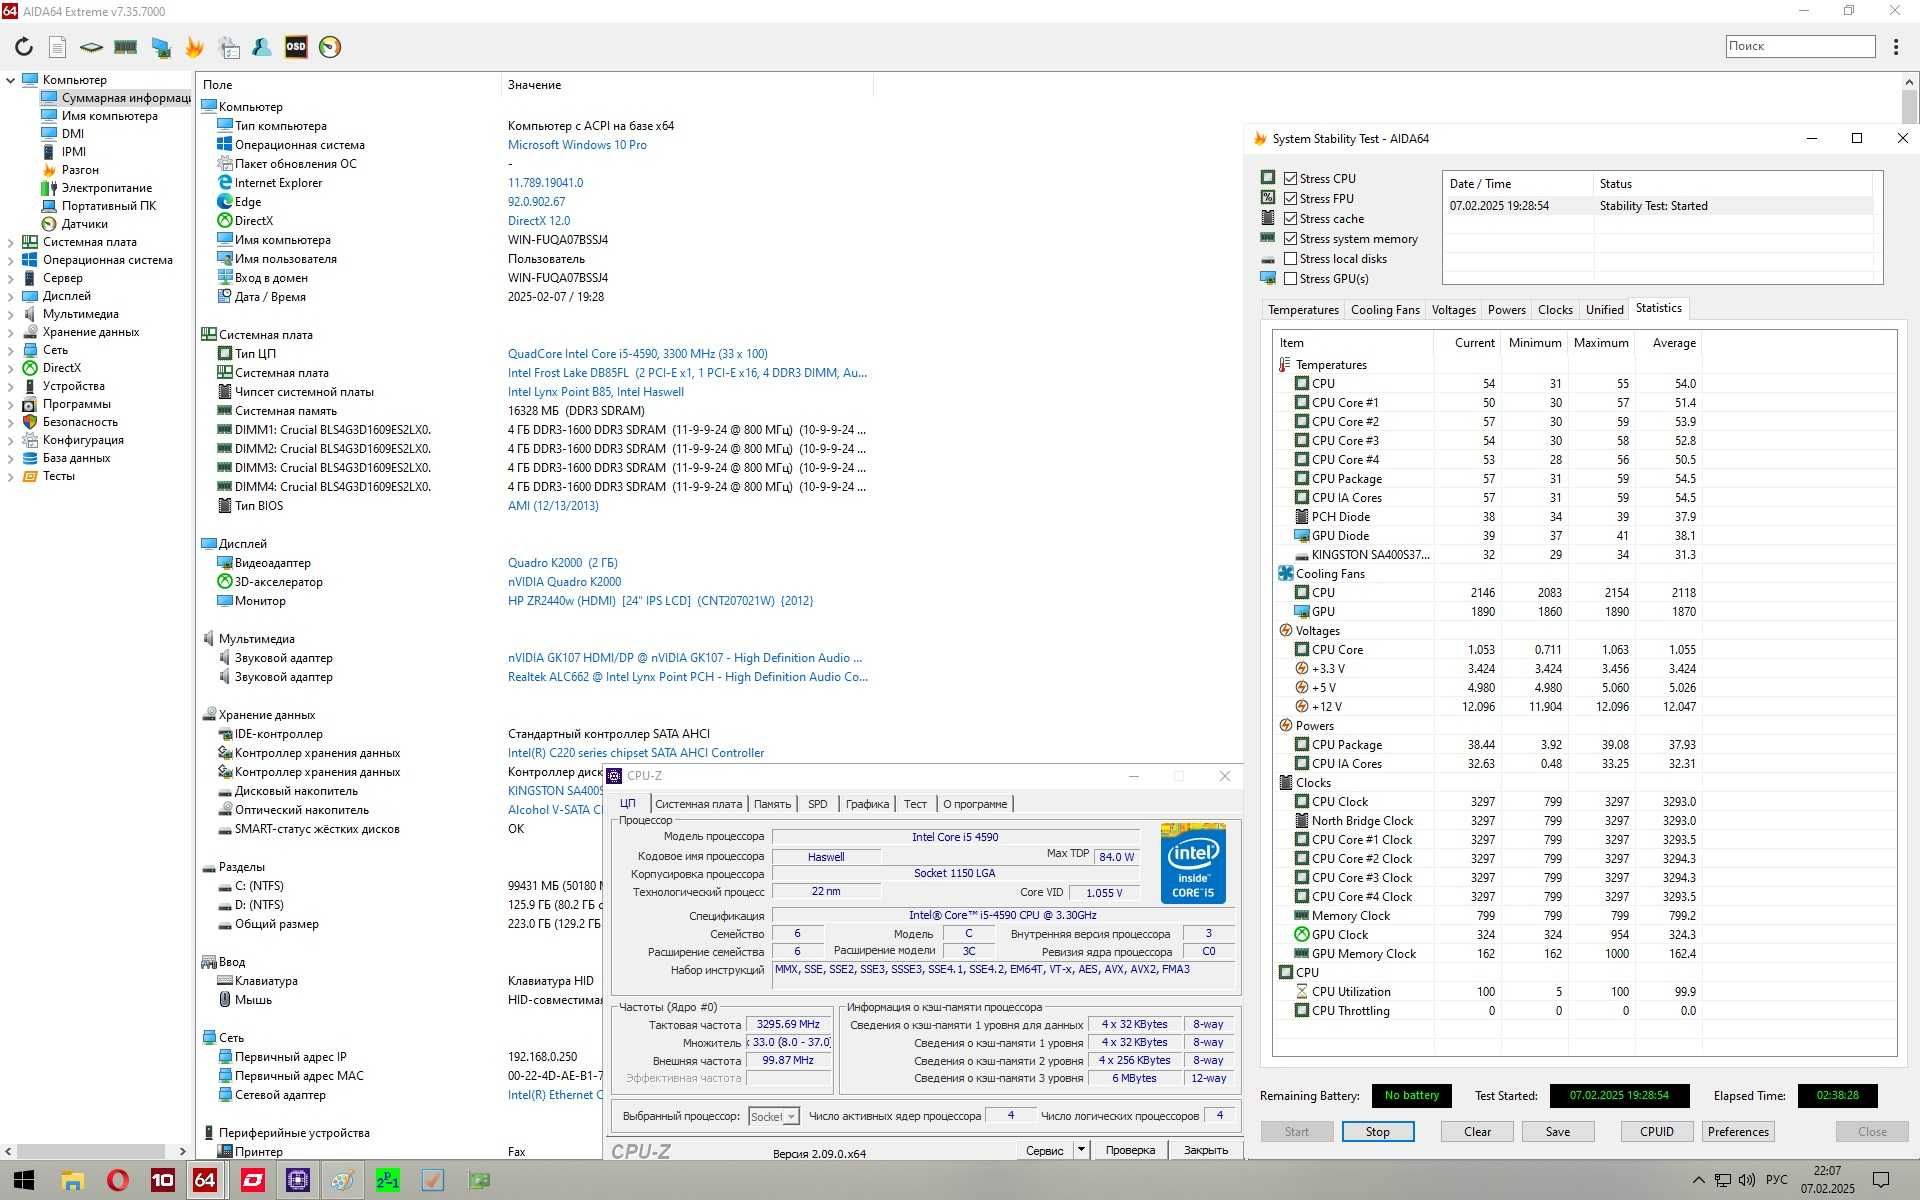Viewport: 1920px width, 1200px height.
Task: Launch stability test via flame toolbar icon
Action: 194,47
